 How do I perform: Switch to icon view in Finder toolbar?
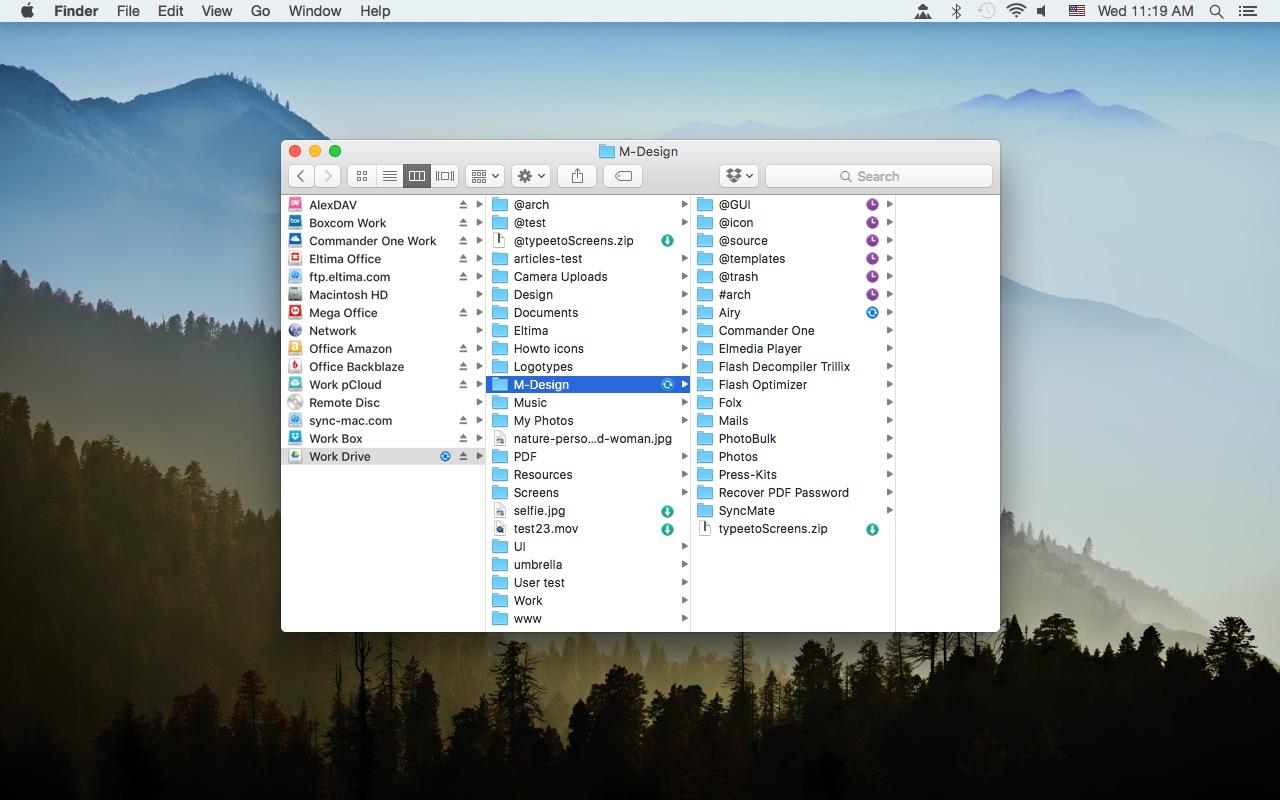[362, 176]
